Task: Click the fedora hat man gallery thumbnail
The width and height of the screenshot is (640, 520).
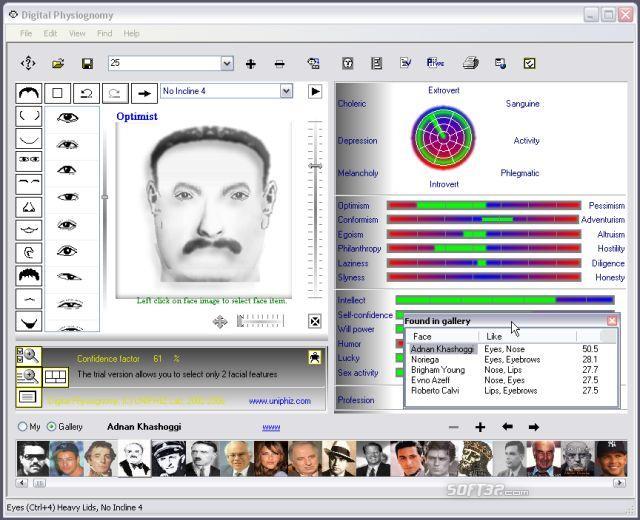Action: tap(338, 459)
